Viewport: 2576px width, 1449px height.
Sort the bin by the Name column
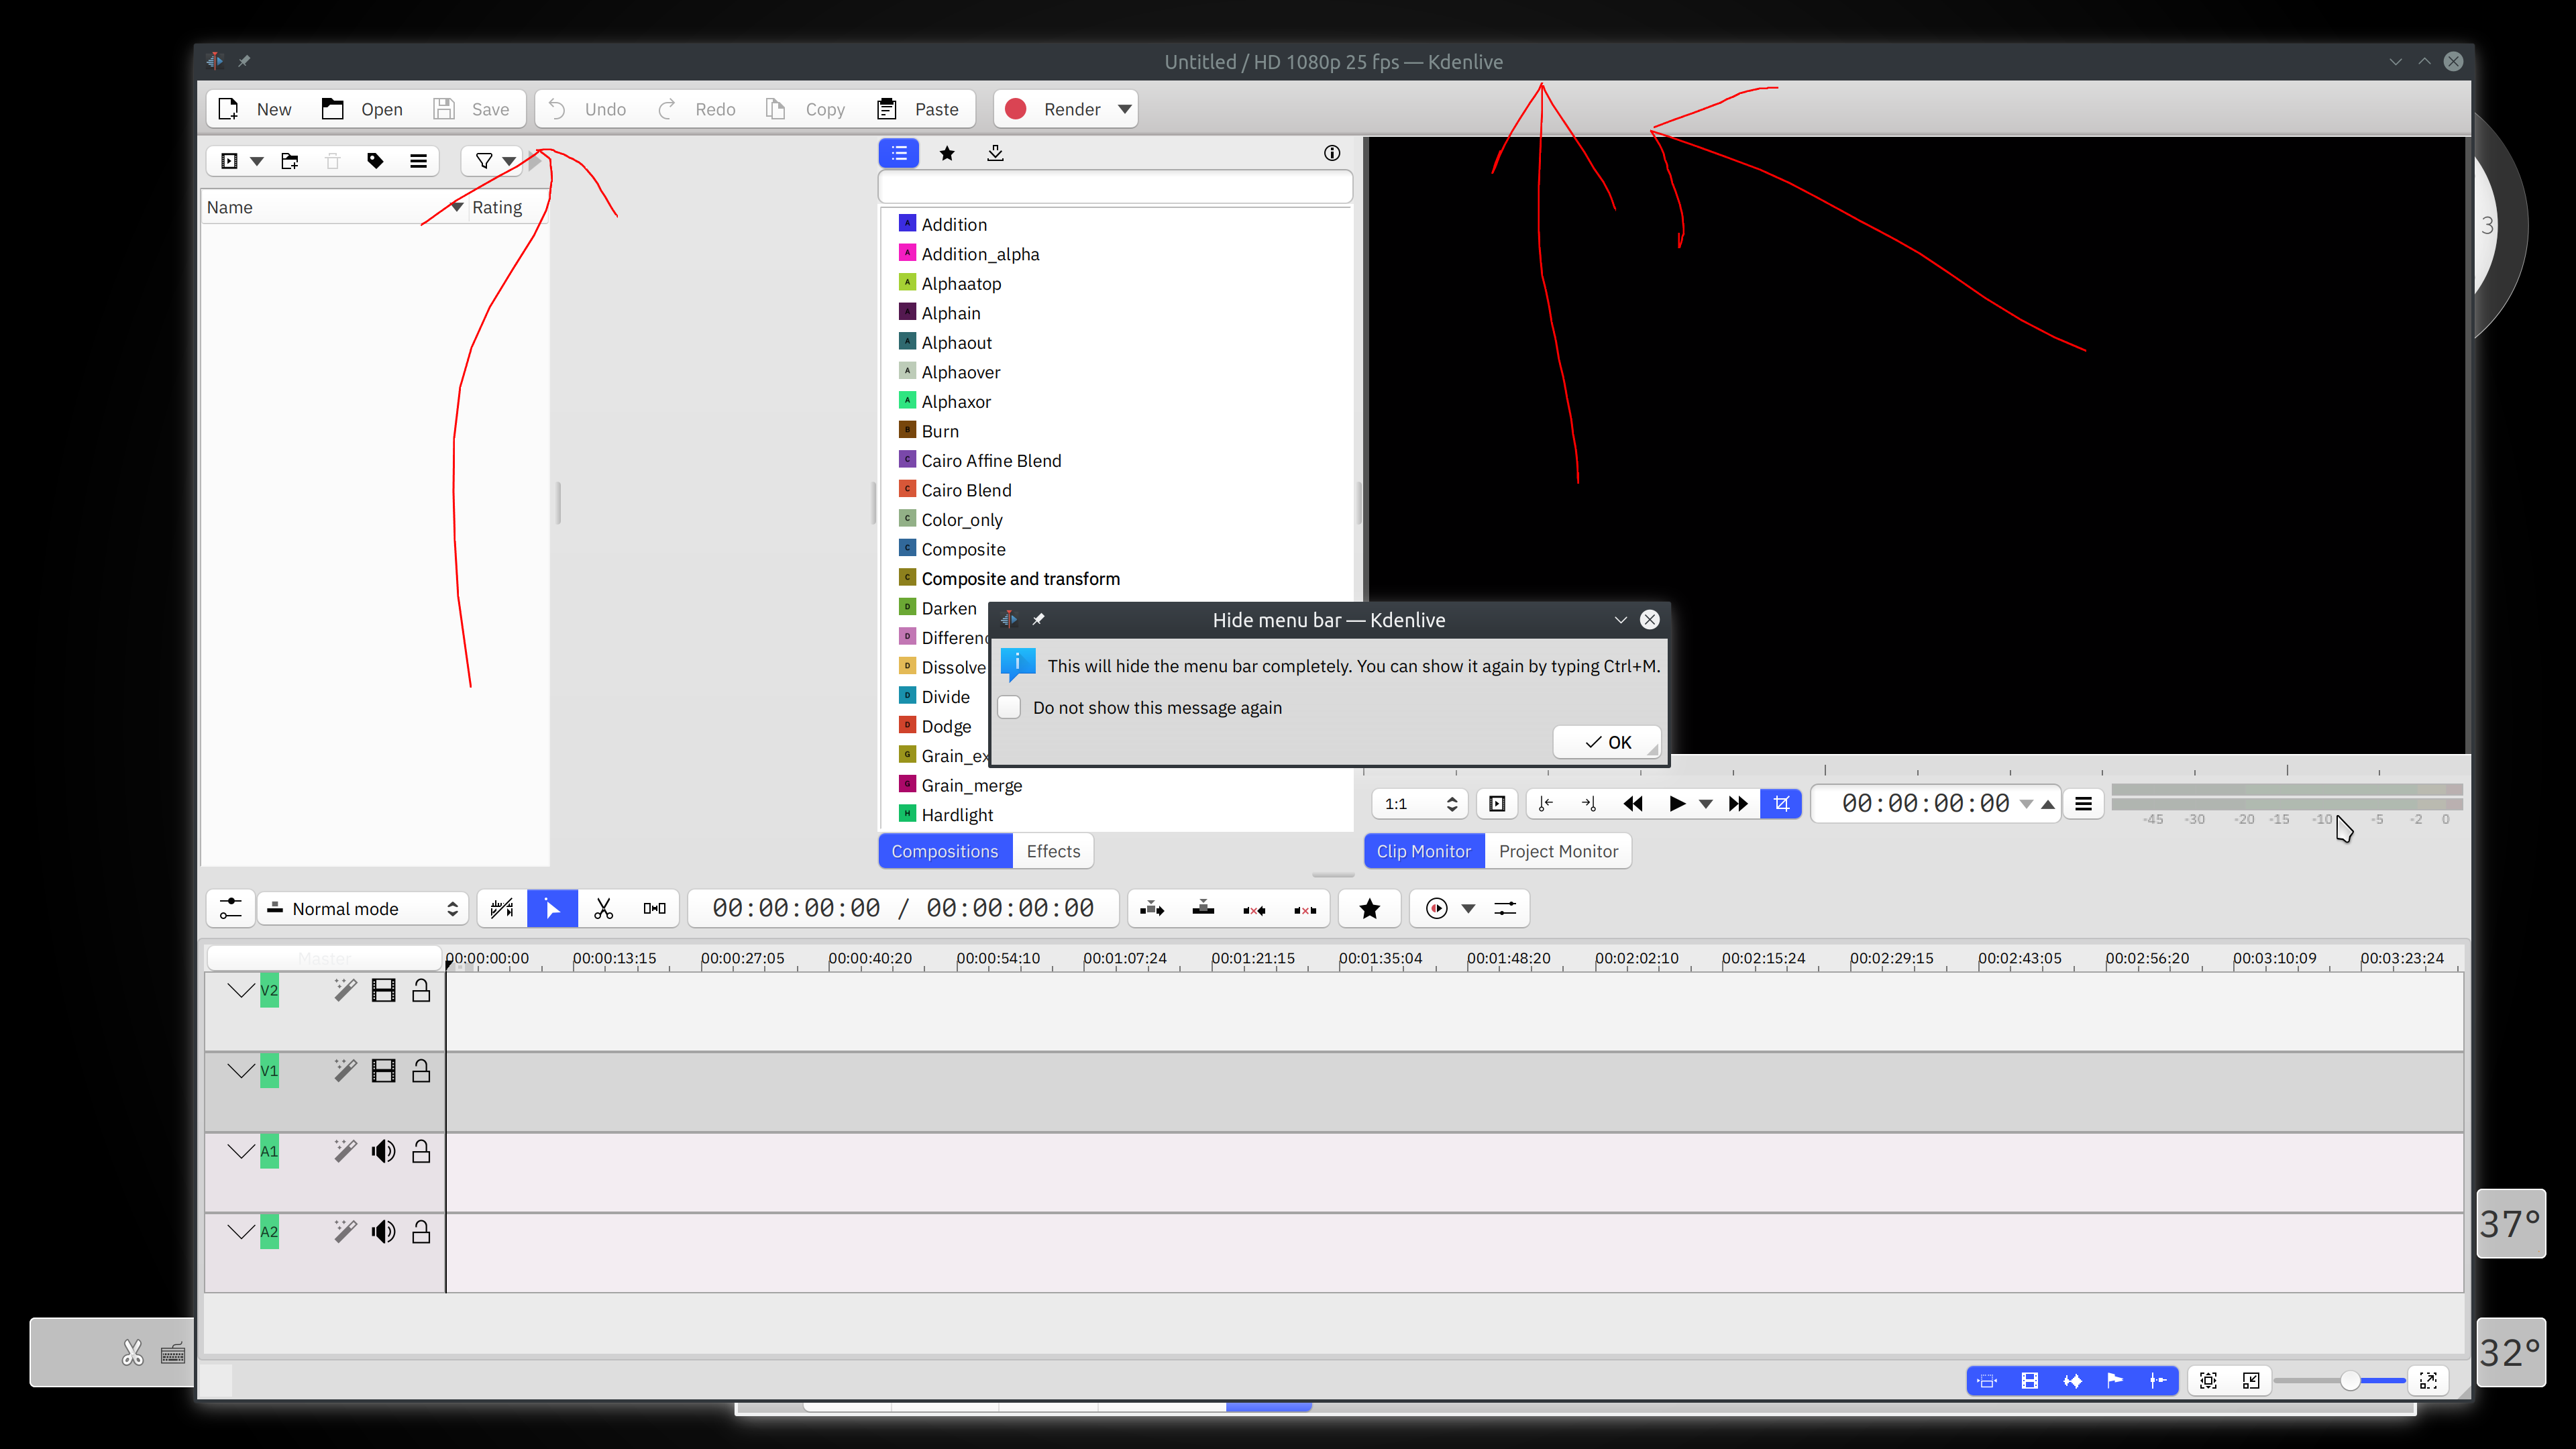tap(333, 207)
